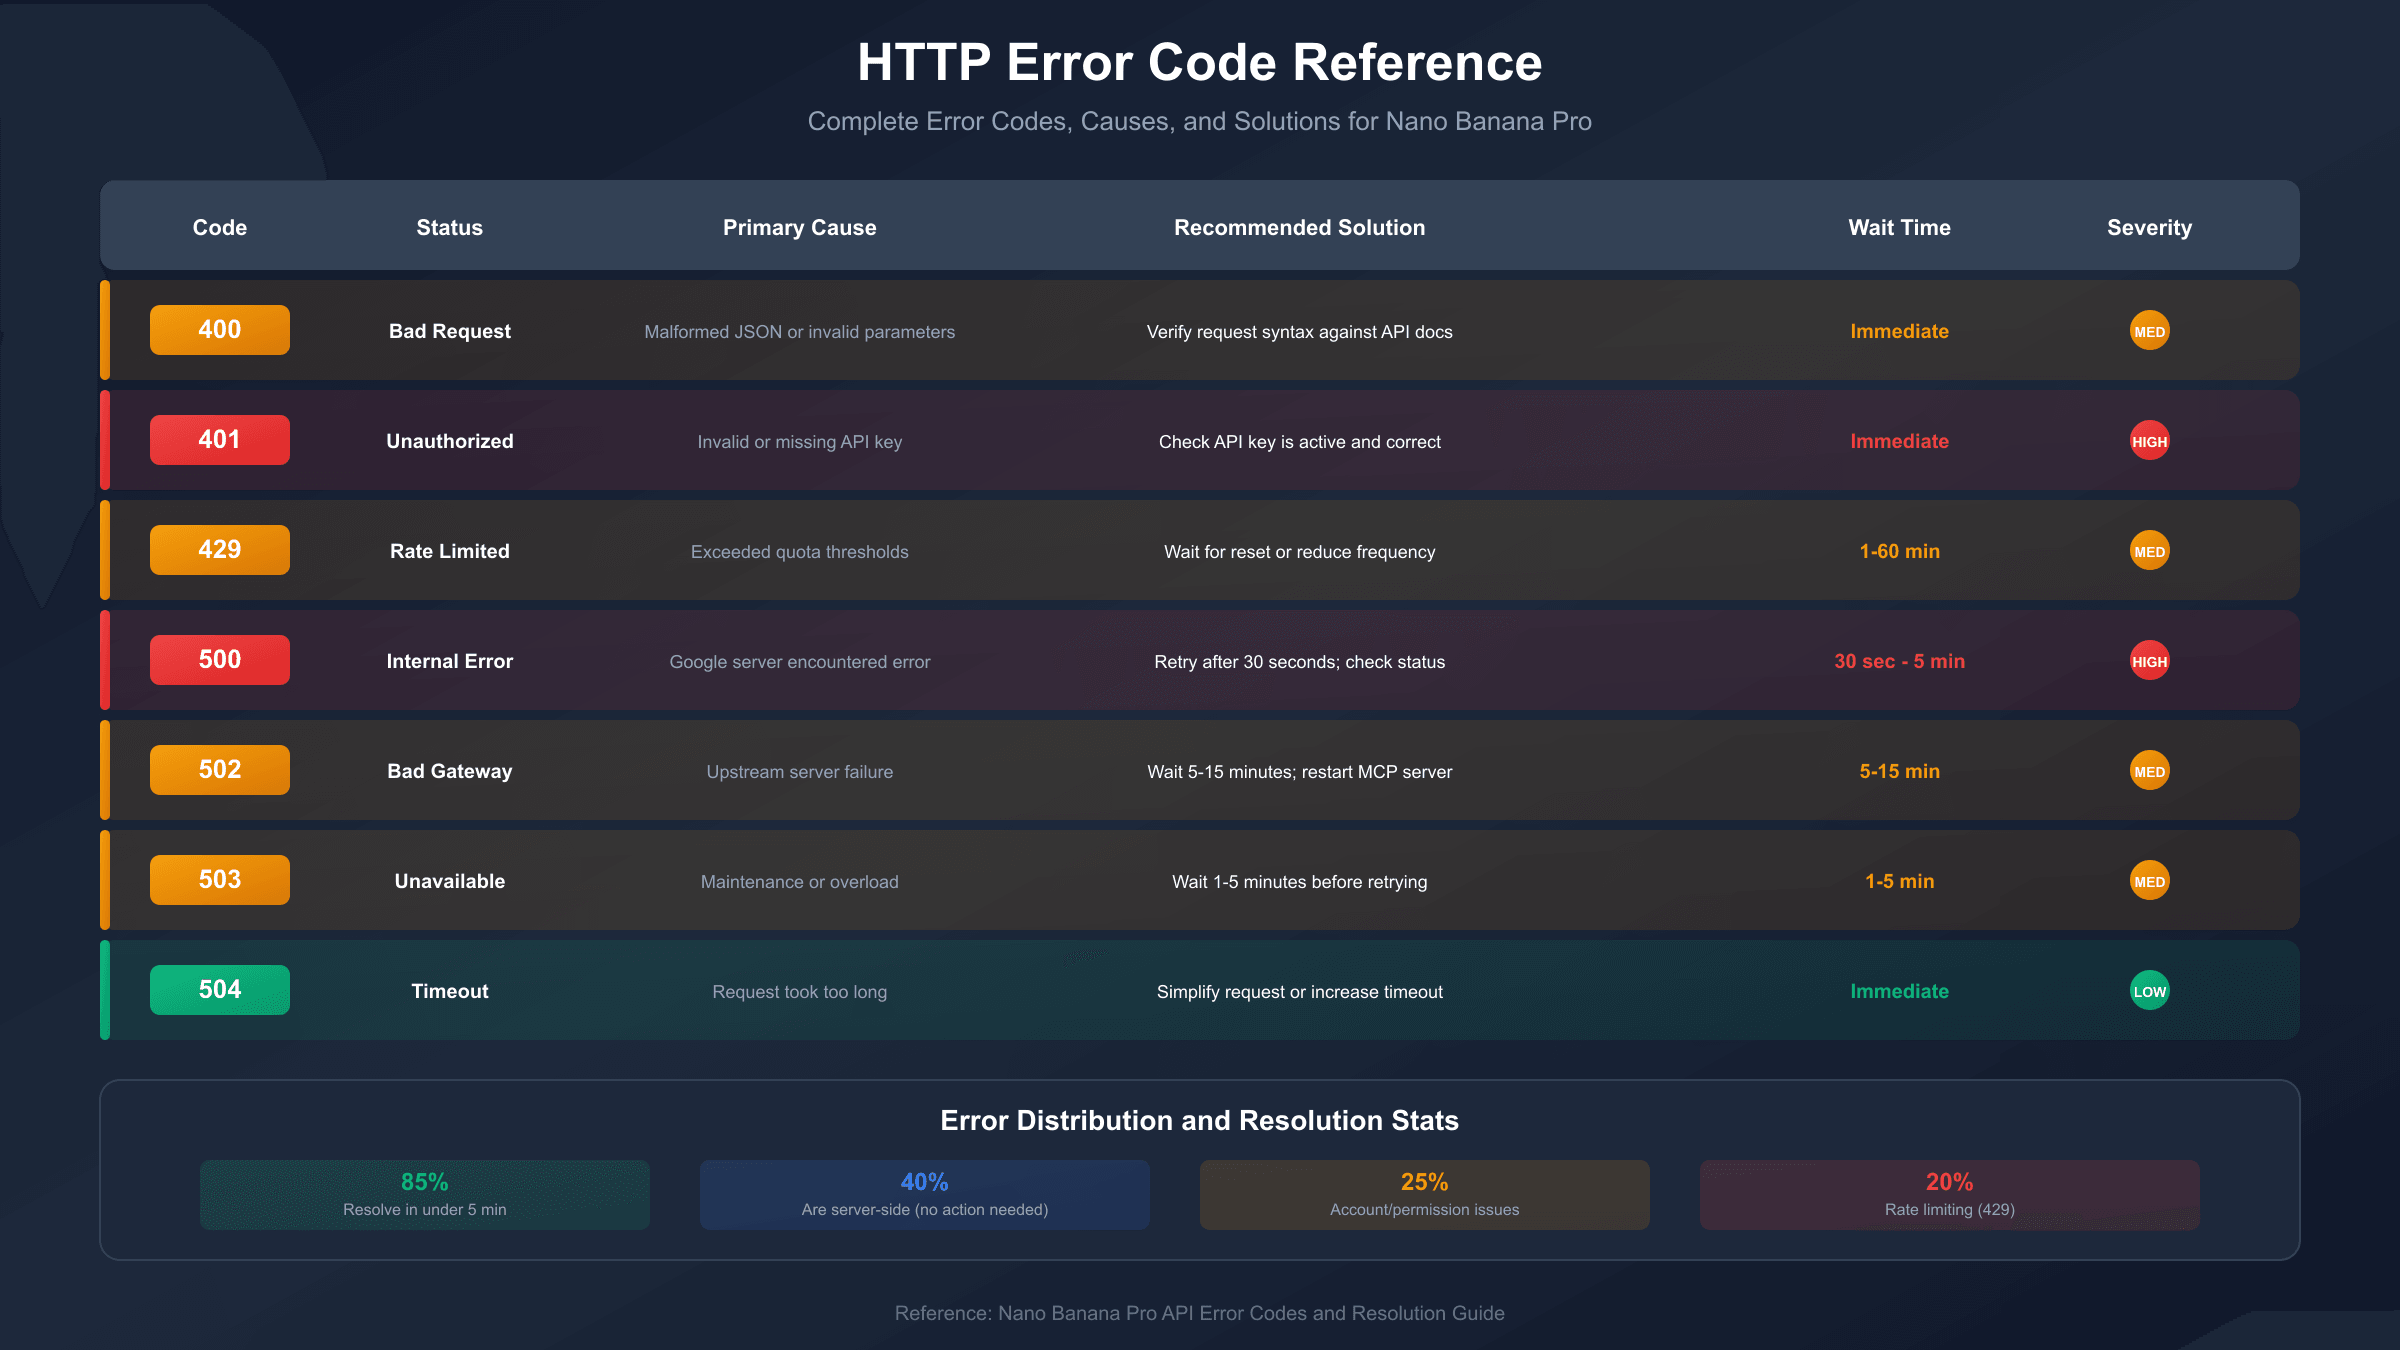The height and width of the screenshot is (1350, 2400).
Task: Click the MED severity badge on Bad Gateway row
Action: [2150, 770]
